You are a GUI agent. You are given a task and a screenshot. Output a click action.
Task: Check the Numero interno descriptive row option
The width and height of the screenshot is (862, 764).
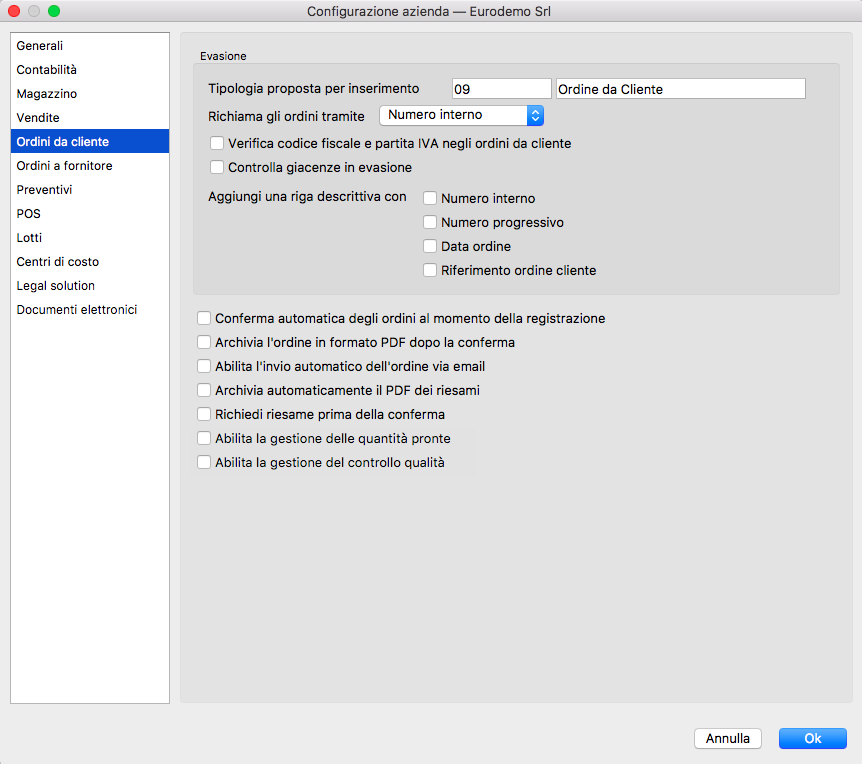430,198
